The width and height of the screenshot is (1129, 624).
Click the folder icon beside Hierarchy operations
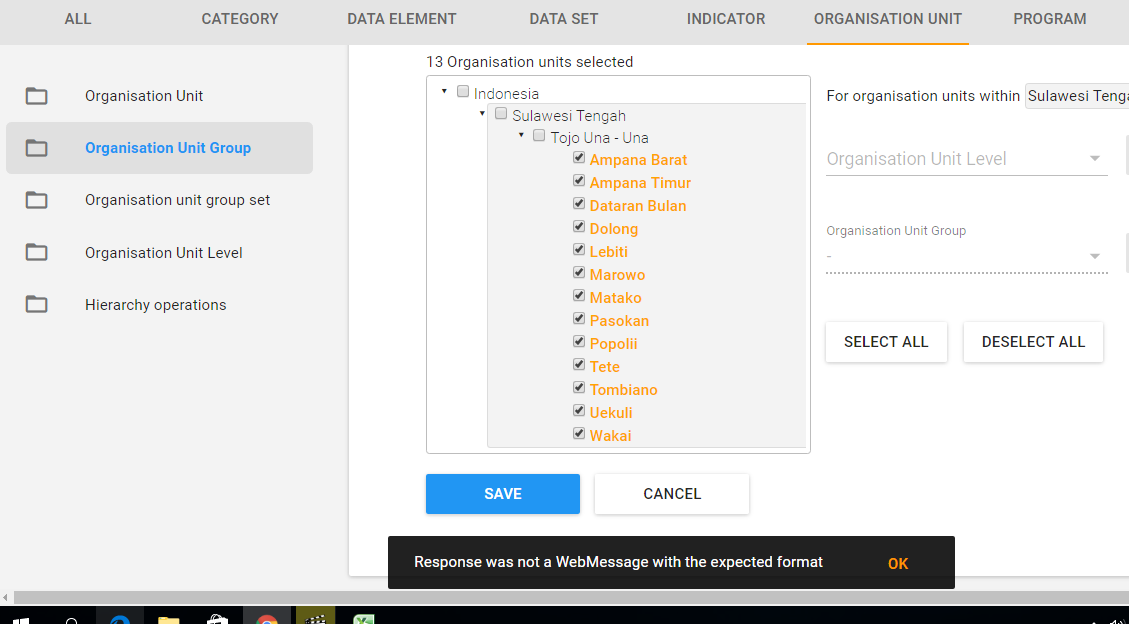37,305
